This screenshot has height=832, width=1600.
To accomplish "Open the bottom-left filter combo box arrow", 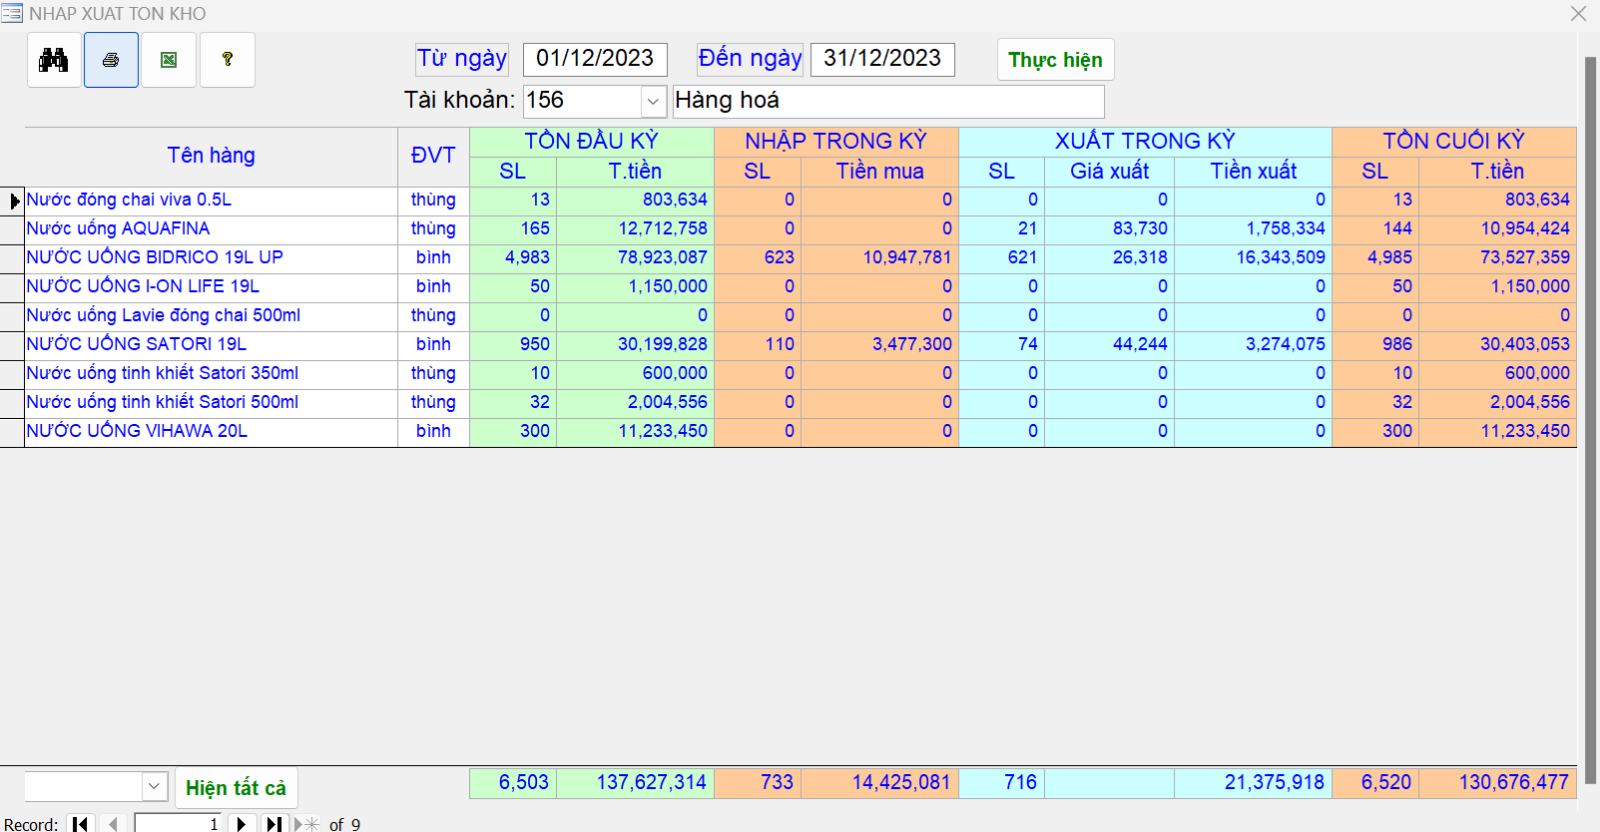I will (154, 787).
